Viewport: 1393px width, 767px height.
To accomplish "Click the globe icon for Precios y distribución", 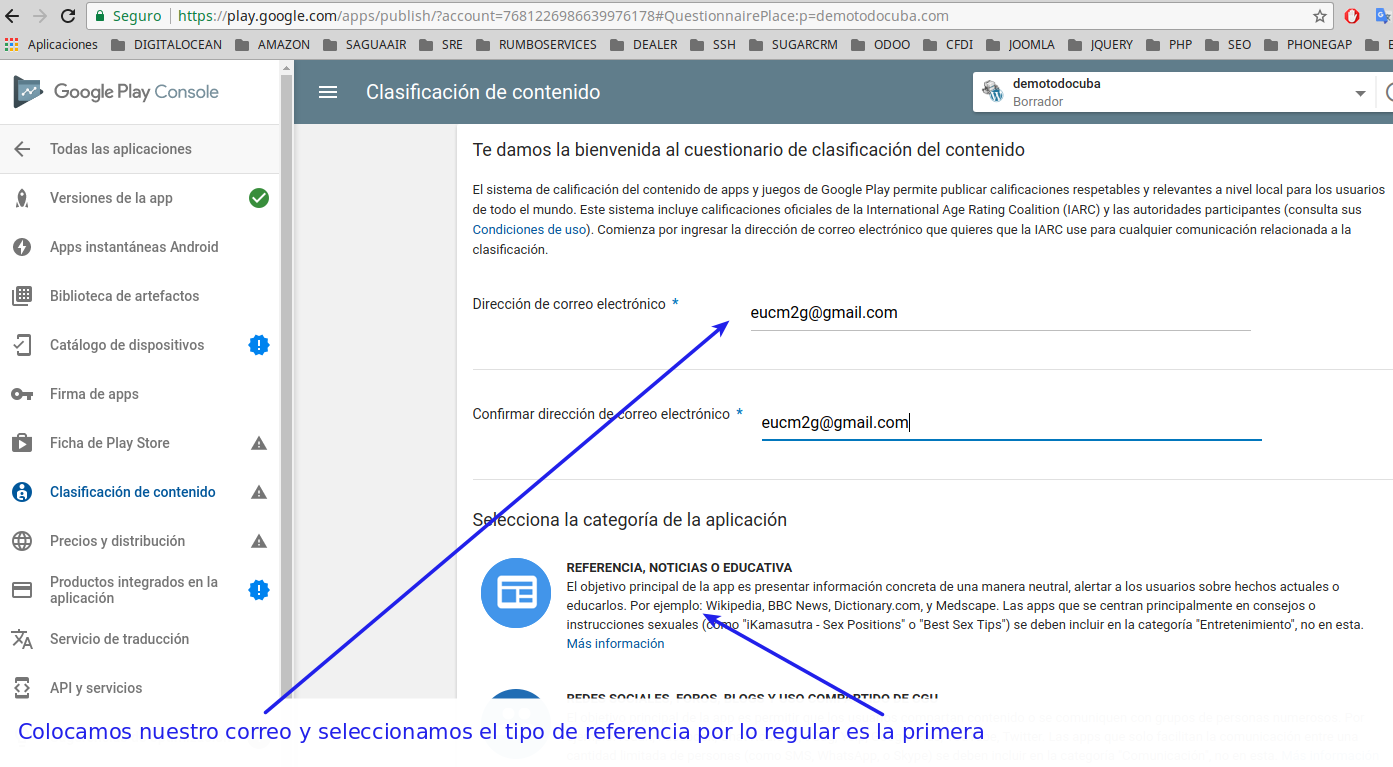I will click(x=22, y=541).
